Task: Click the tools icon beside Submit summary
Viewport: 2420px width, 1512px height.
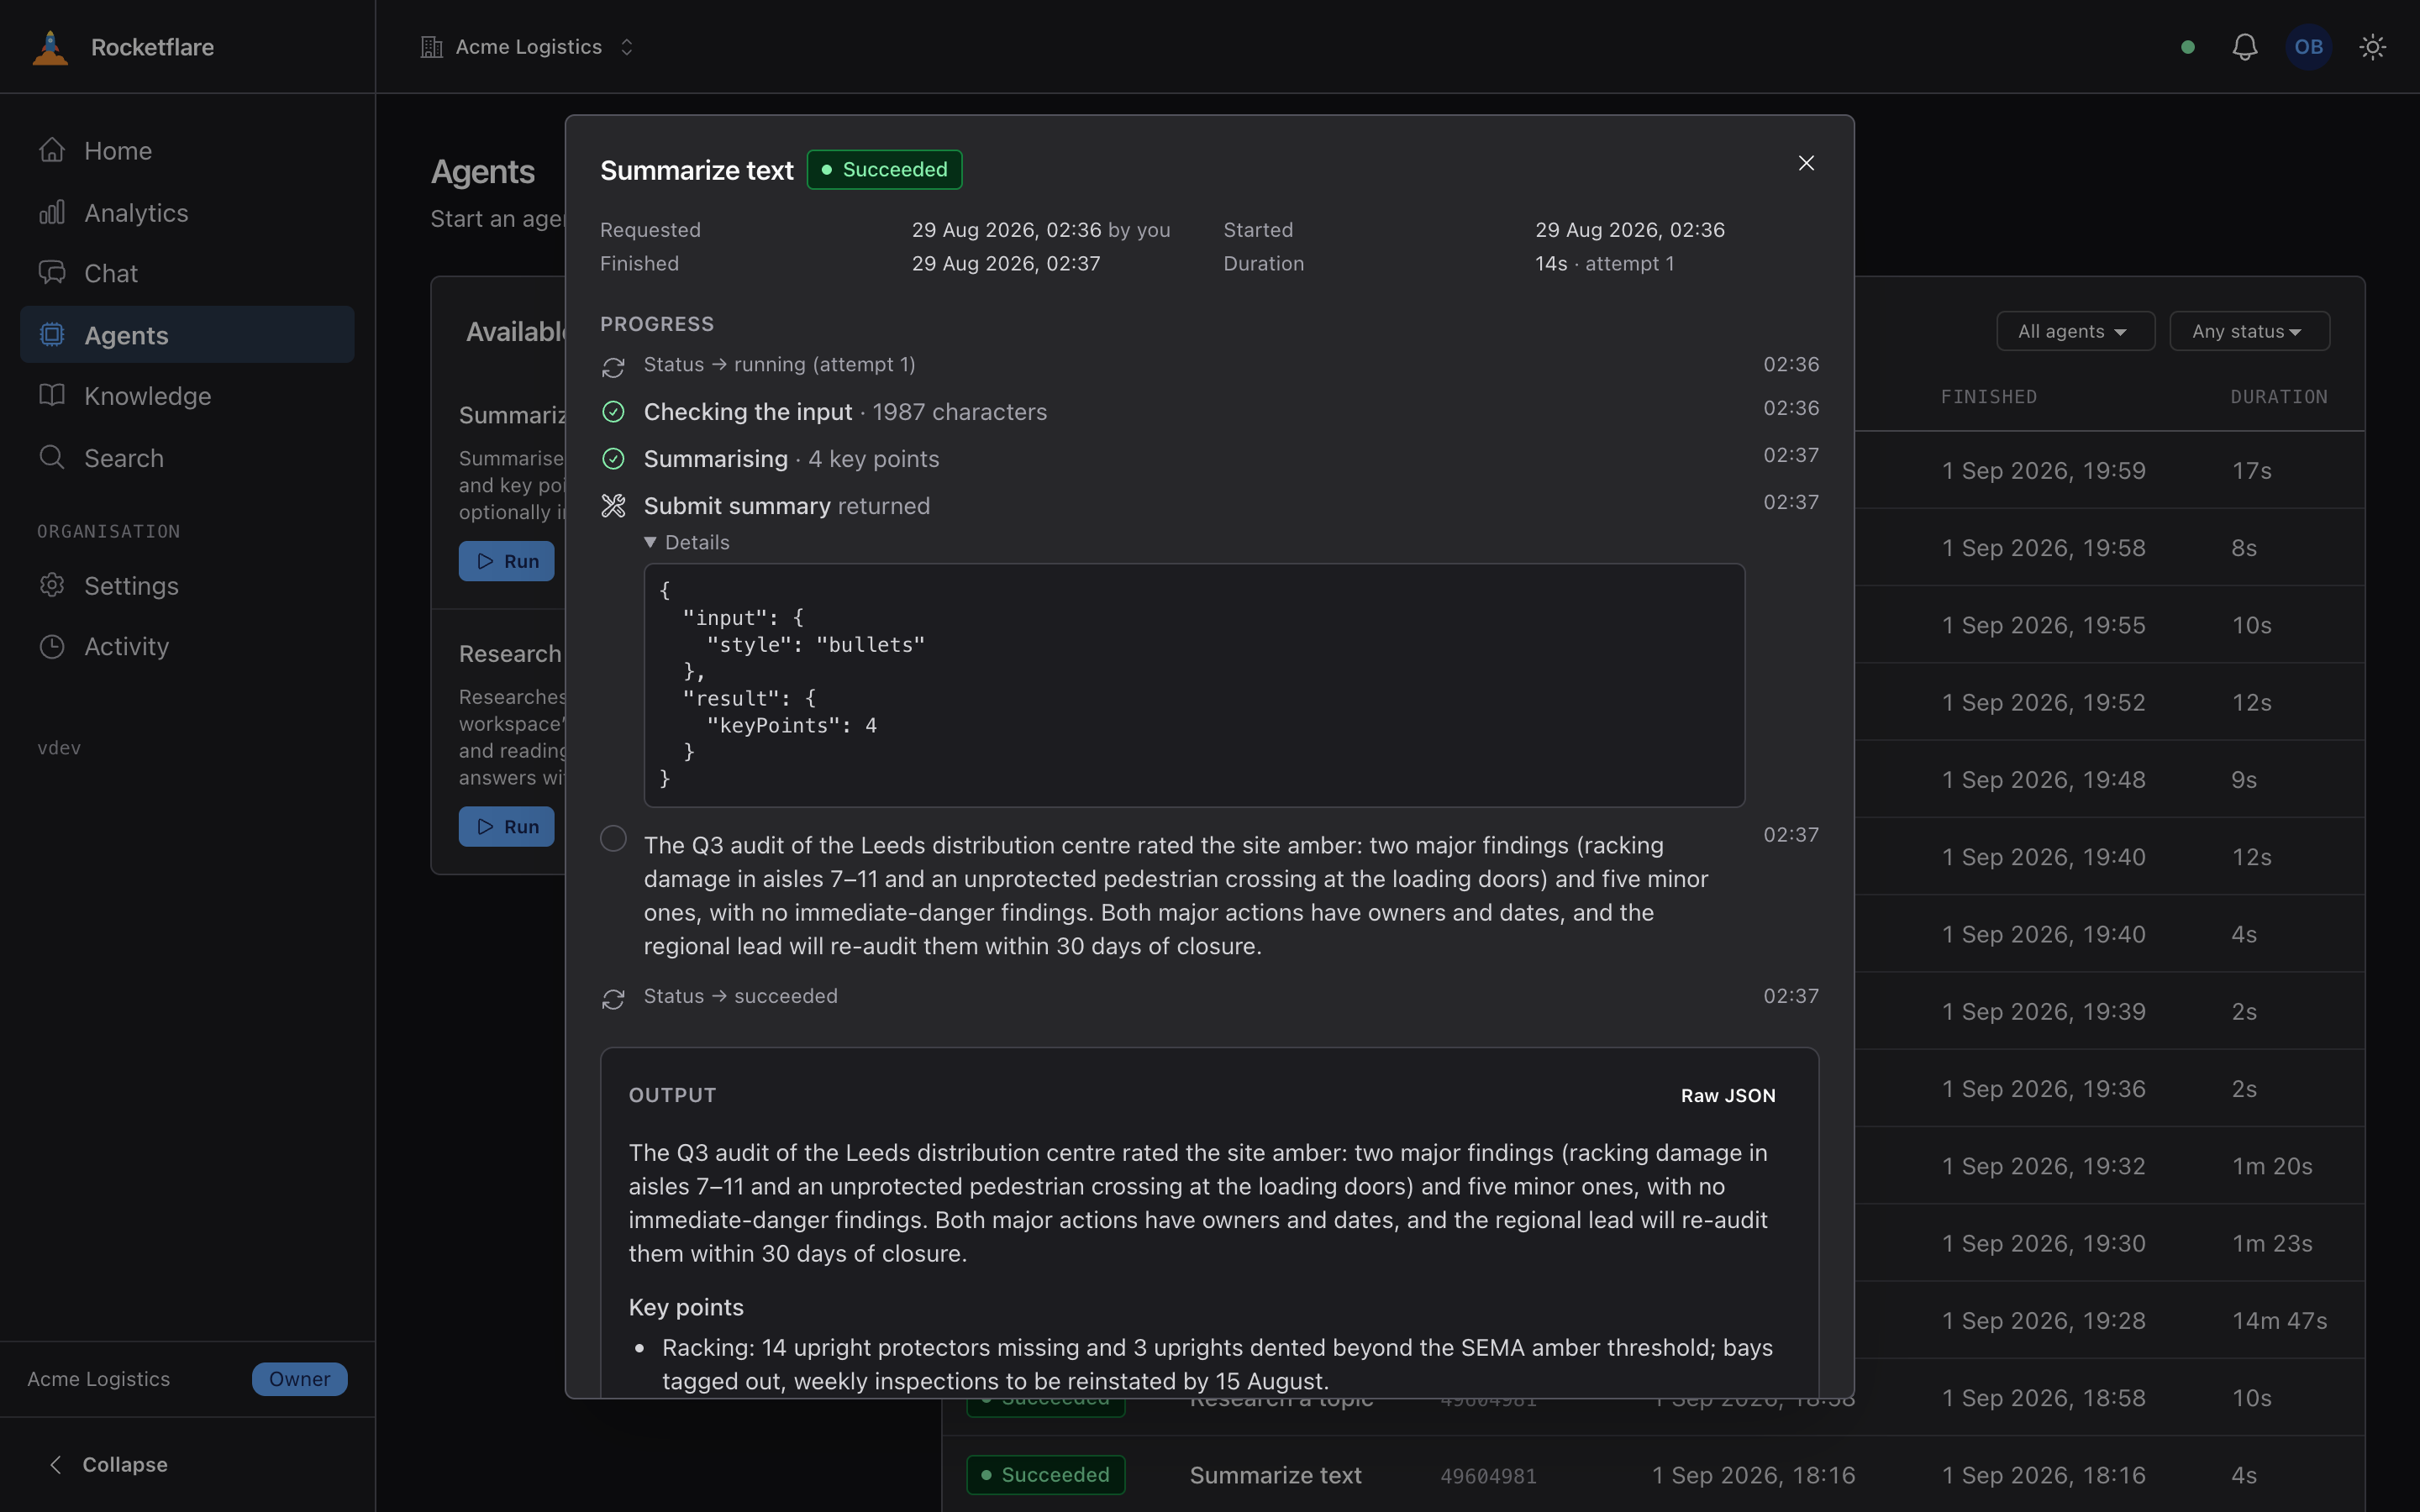Action: [x=613, y=506]
